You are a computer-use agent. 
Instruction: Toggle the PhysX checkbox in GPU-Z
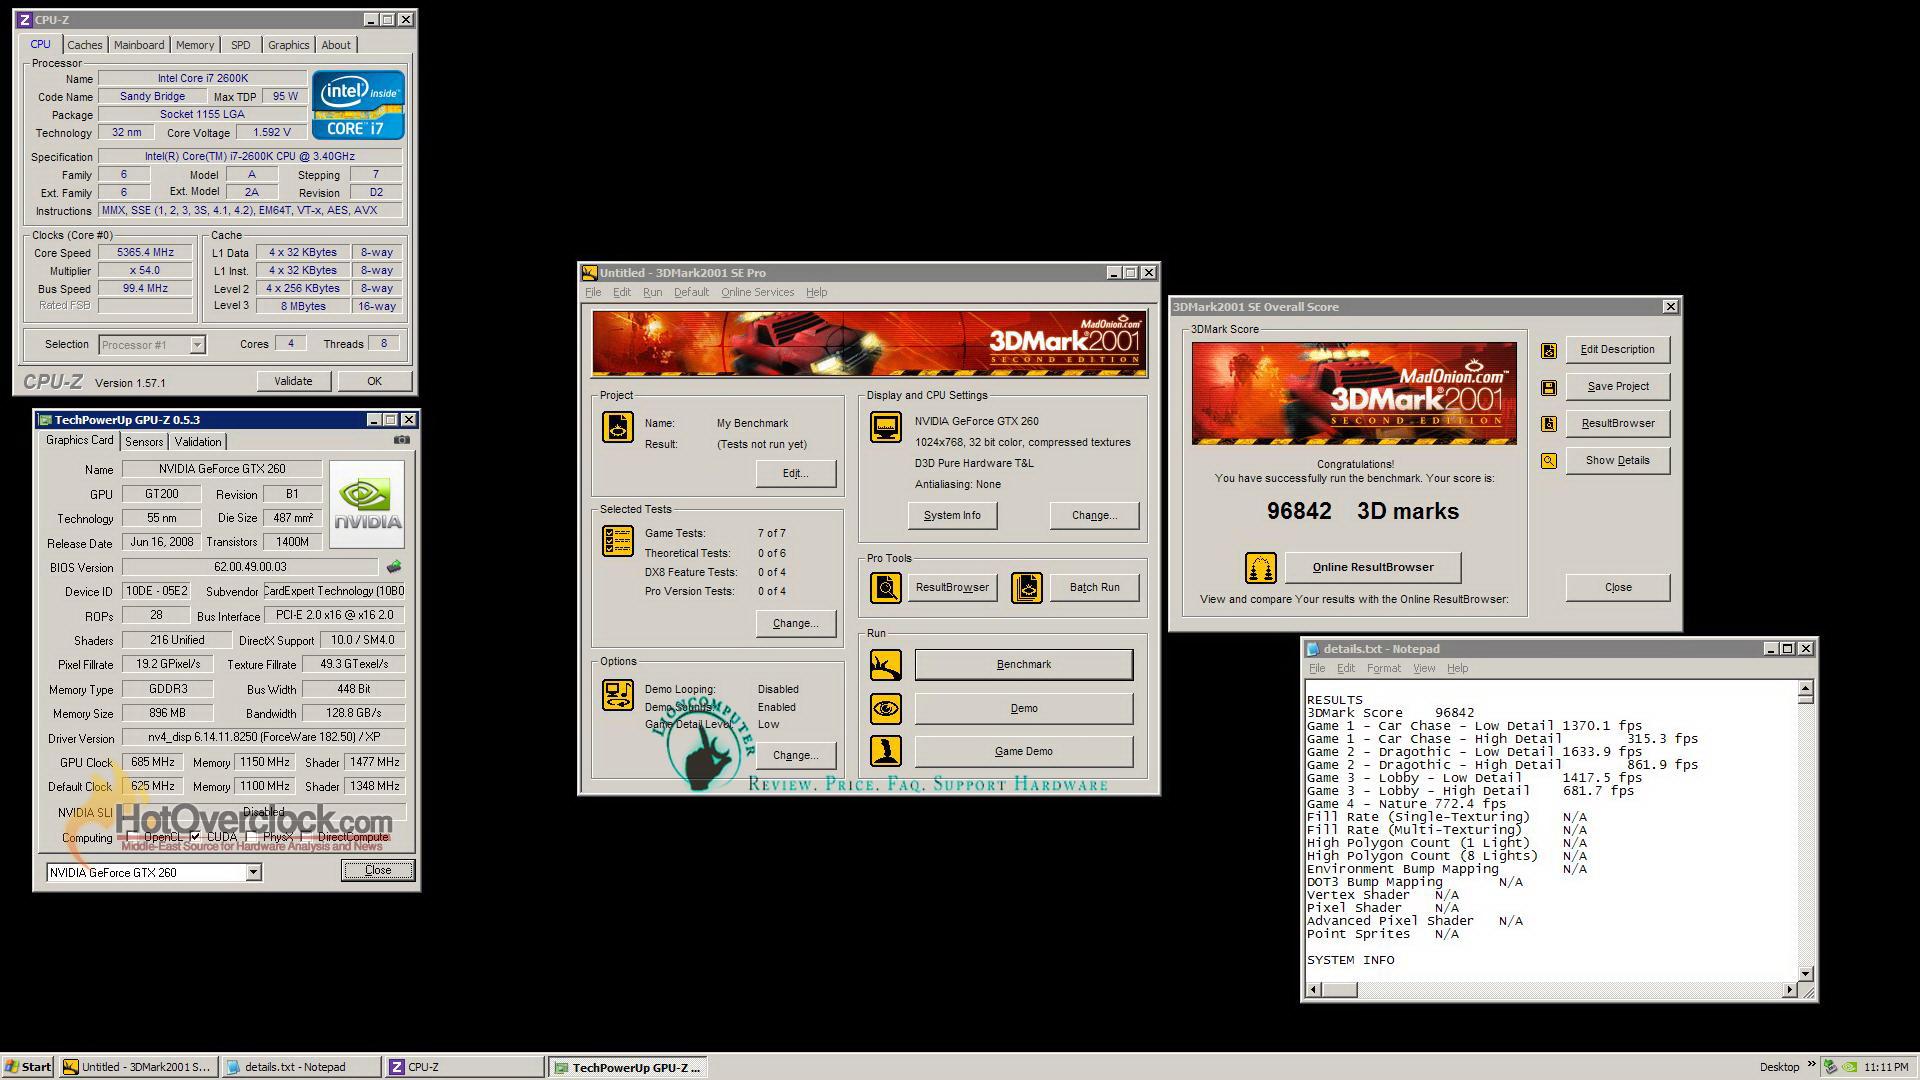tap(251, 837)
